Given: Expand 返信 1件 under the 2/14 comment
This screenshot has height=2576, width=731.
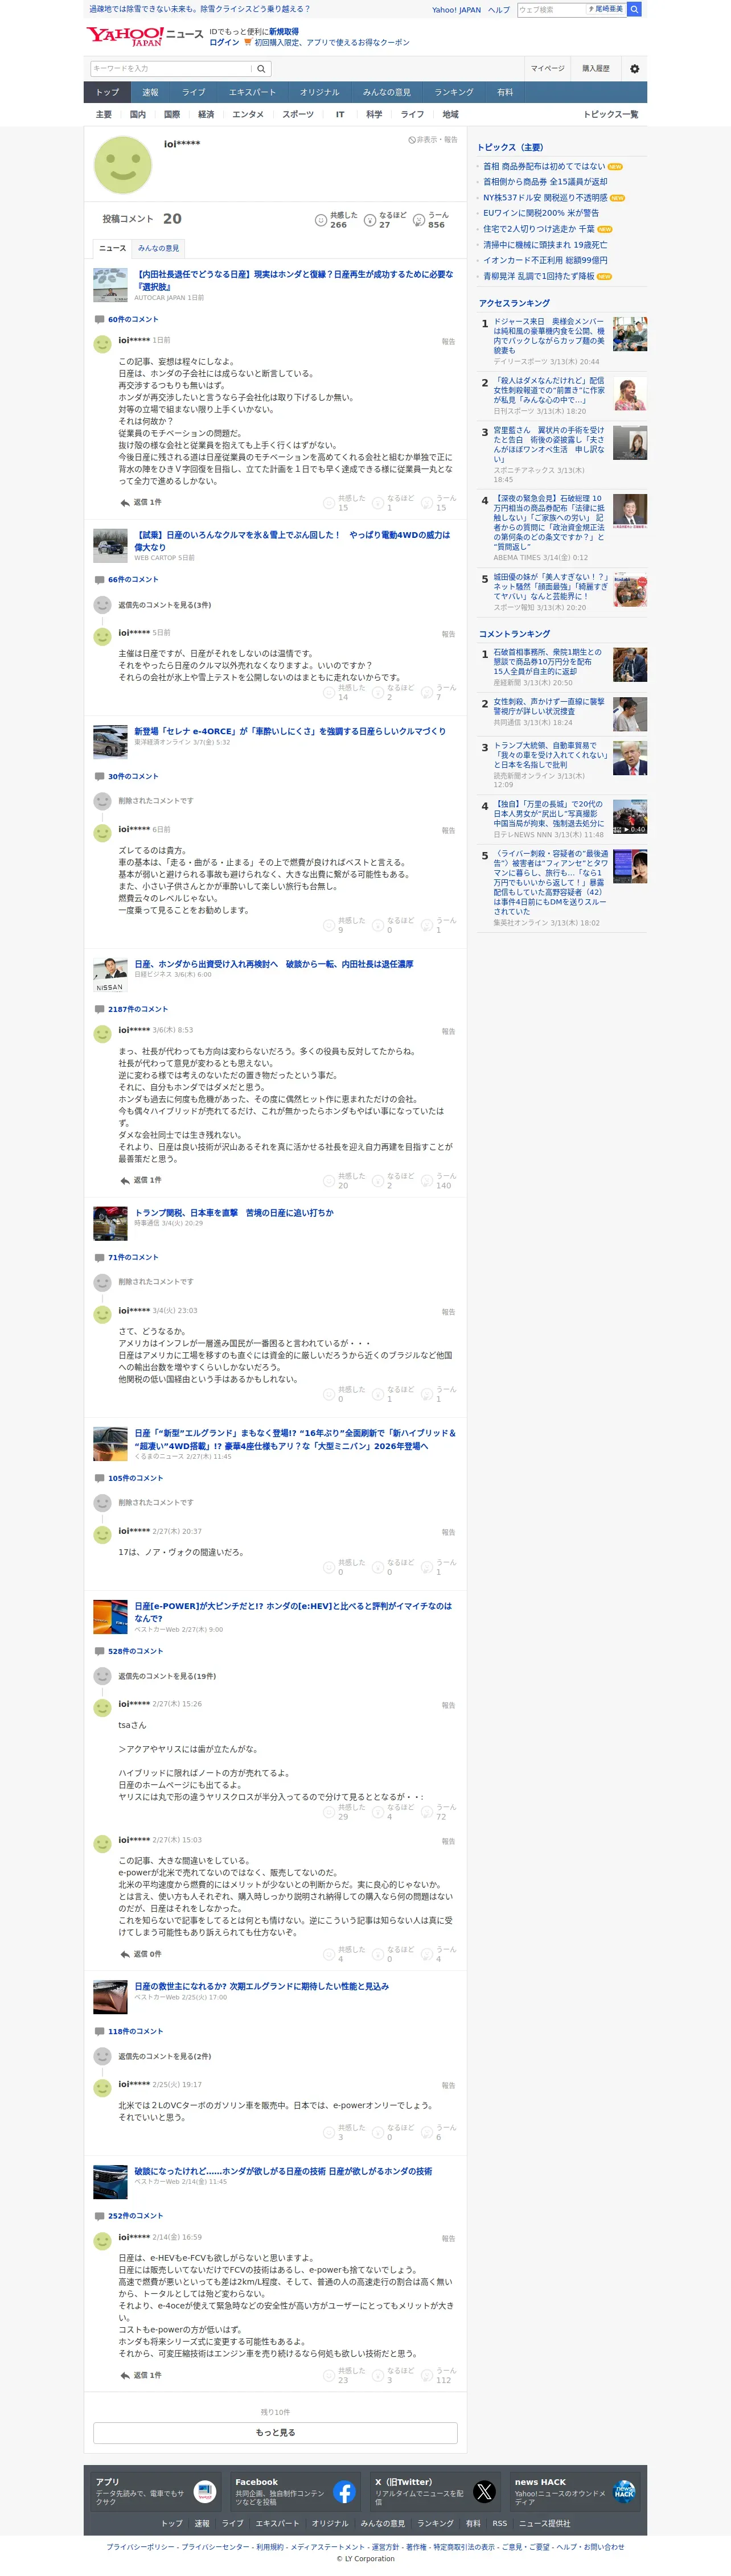Looking at the screenshot, I should (140, 2375).
